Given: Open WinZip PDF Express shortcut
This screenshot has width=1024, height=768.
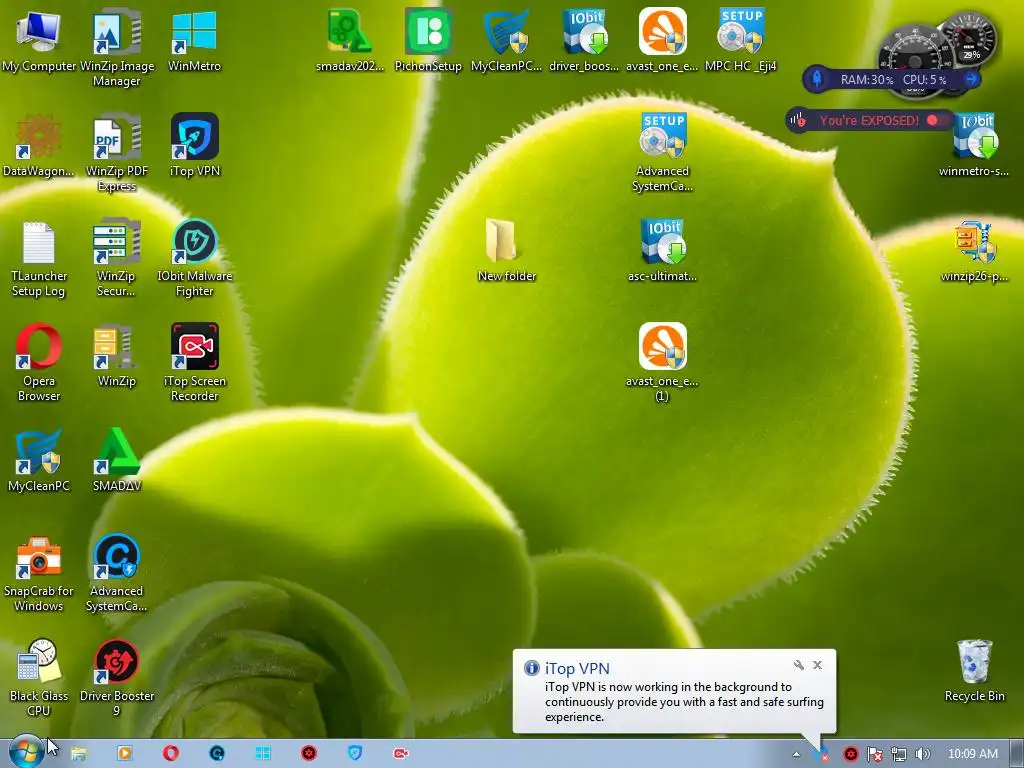Looking at the screenshot, I should (x=116, y=153).
